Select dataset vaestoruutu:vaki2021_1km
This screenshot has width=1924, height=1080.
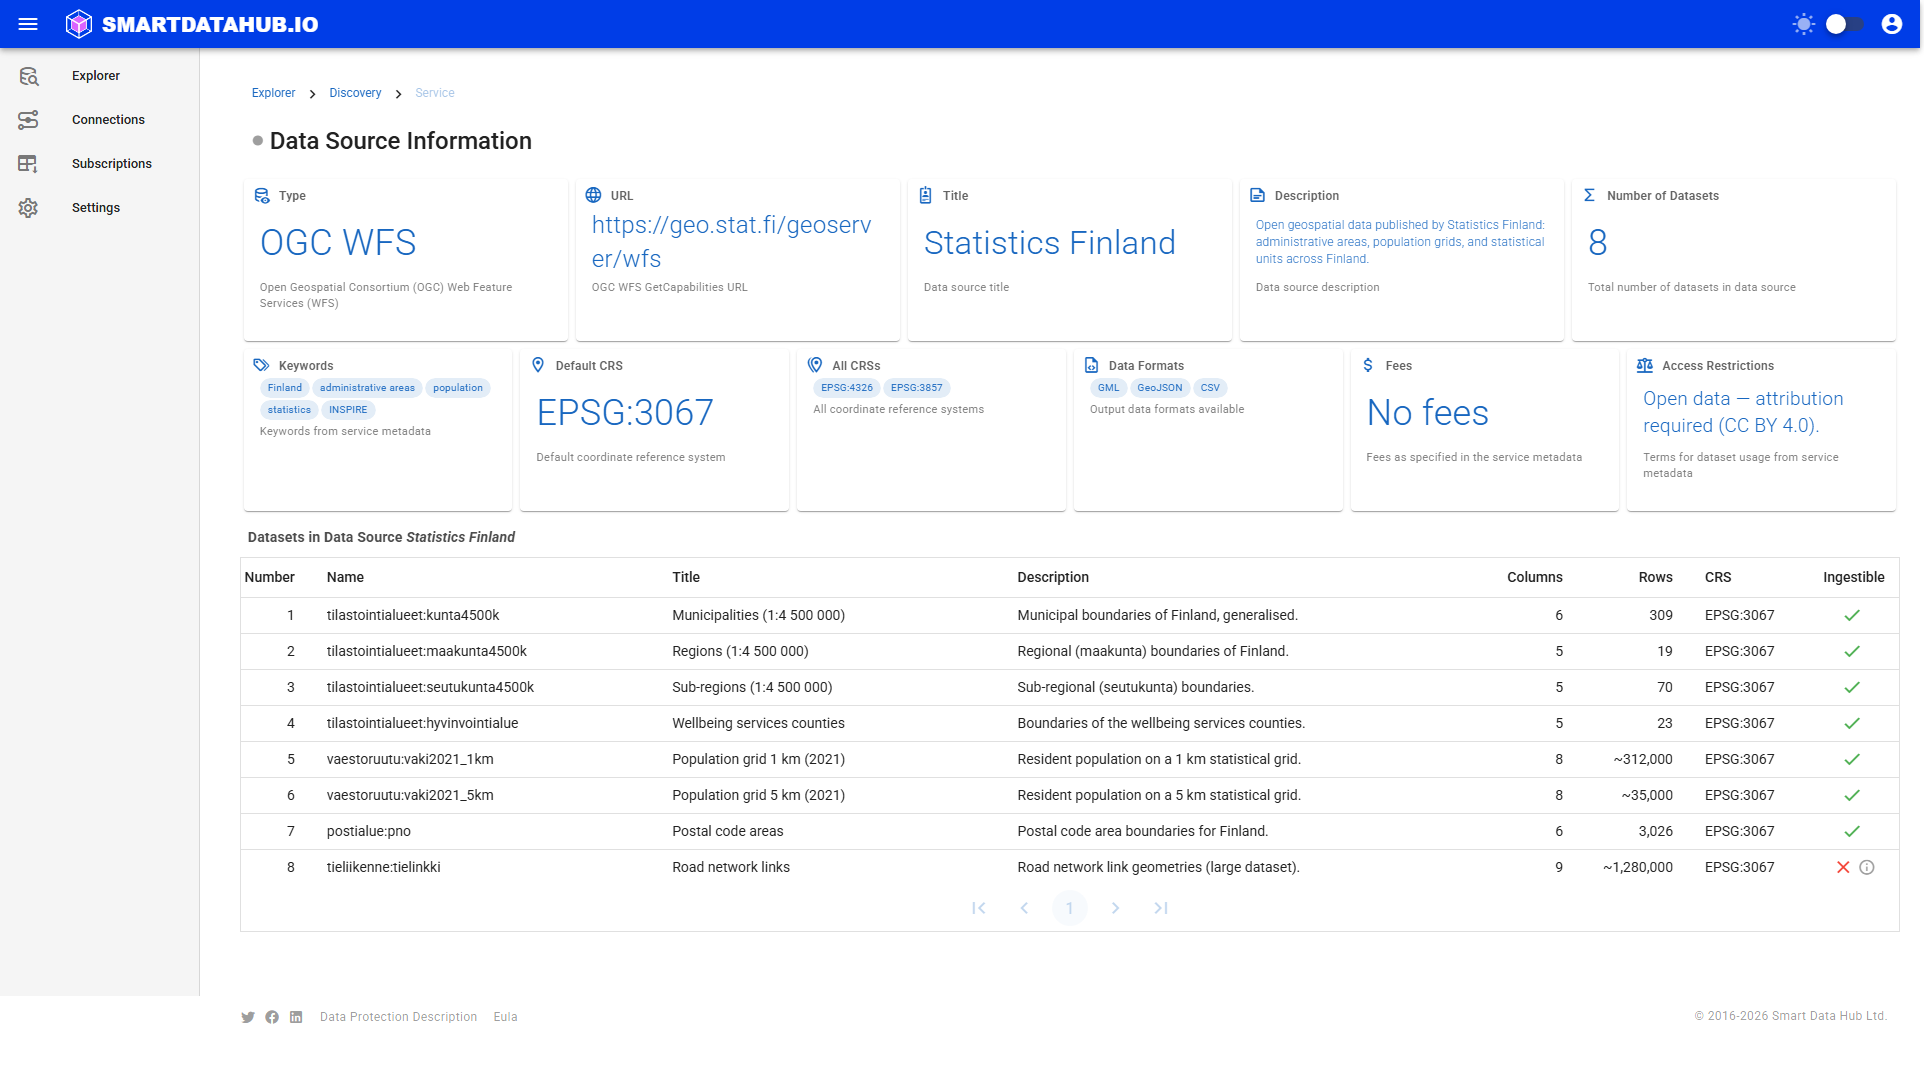pos(410,759)
